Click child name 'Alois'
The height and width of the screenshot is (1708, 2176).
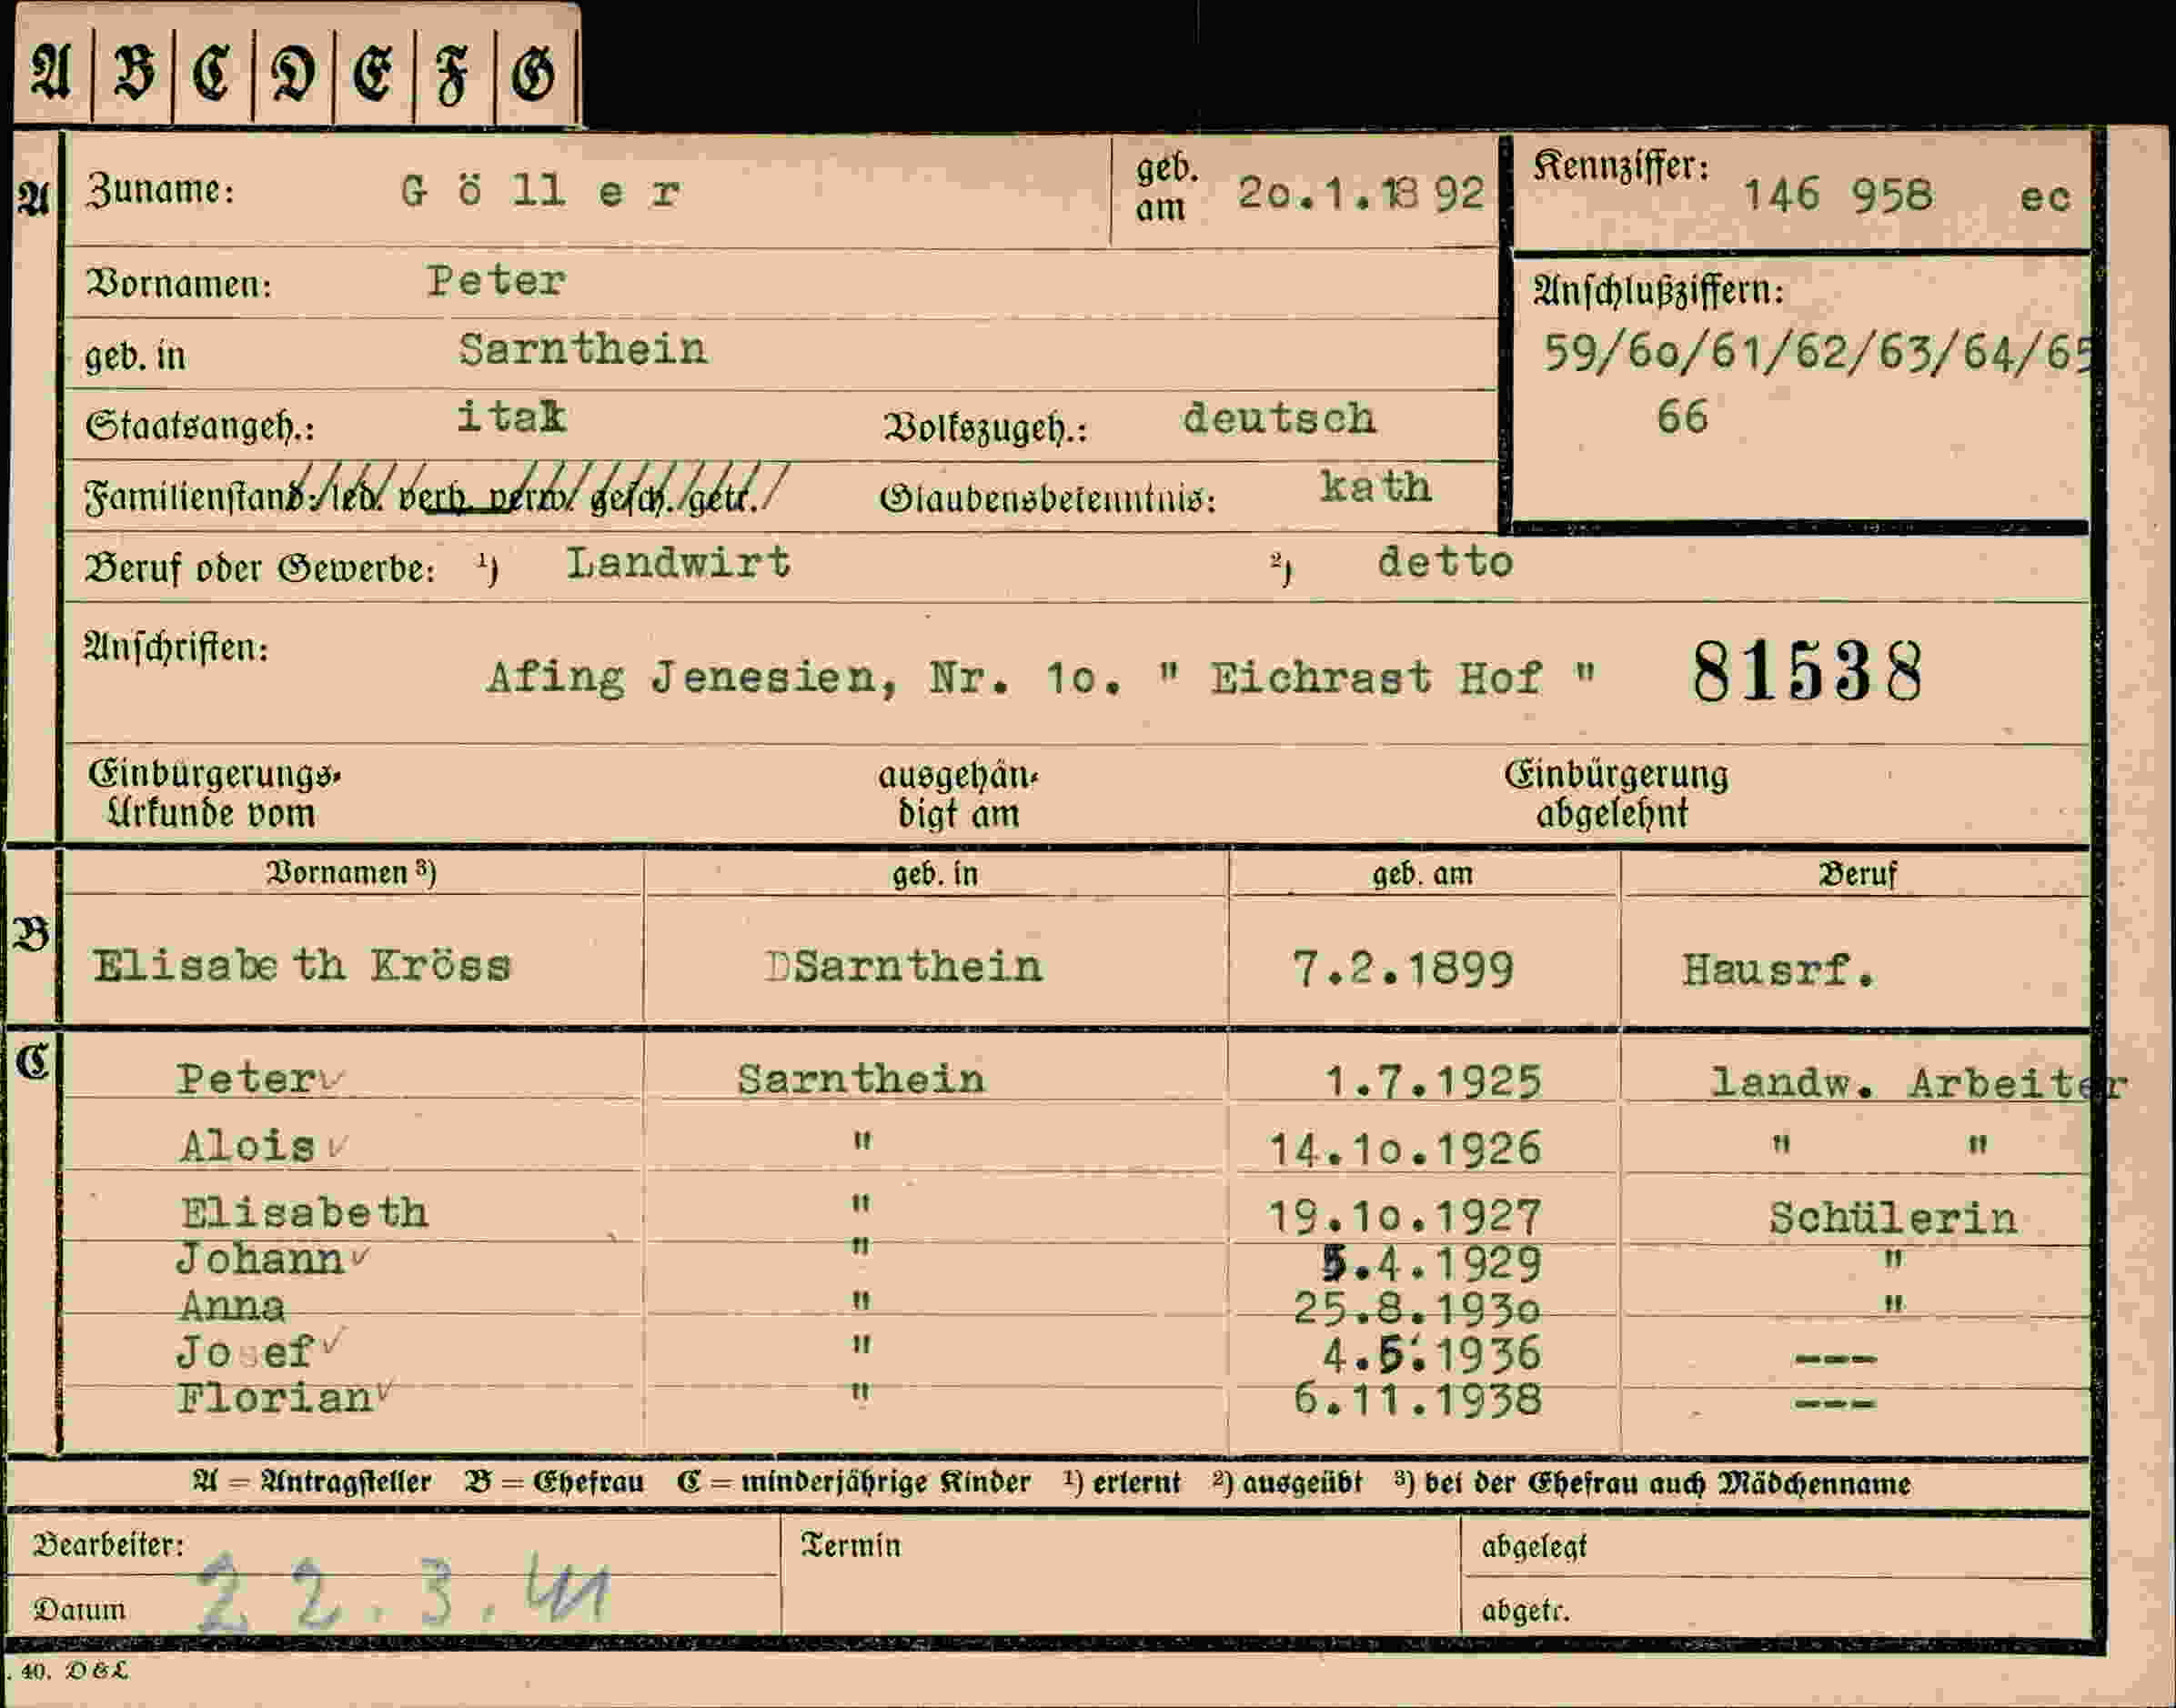(x=248, y=1146)
